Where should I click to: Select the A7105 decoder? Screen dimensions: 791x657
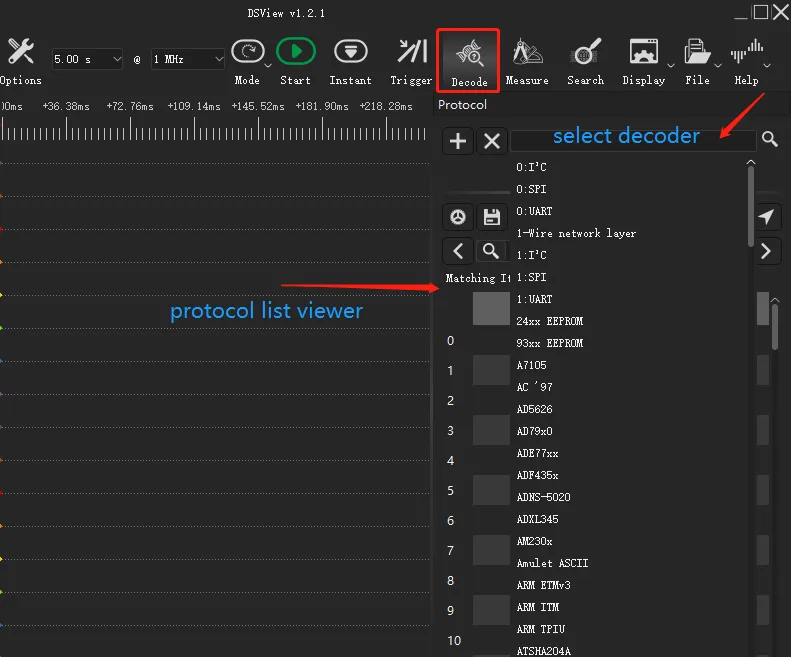click(x=531, y=365)
